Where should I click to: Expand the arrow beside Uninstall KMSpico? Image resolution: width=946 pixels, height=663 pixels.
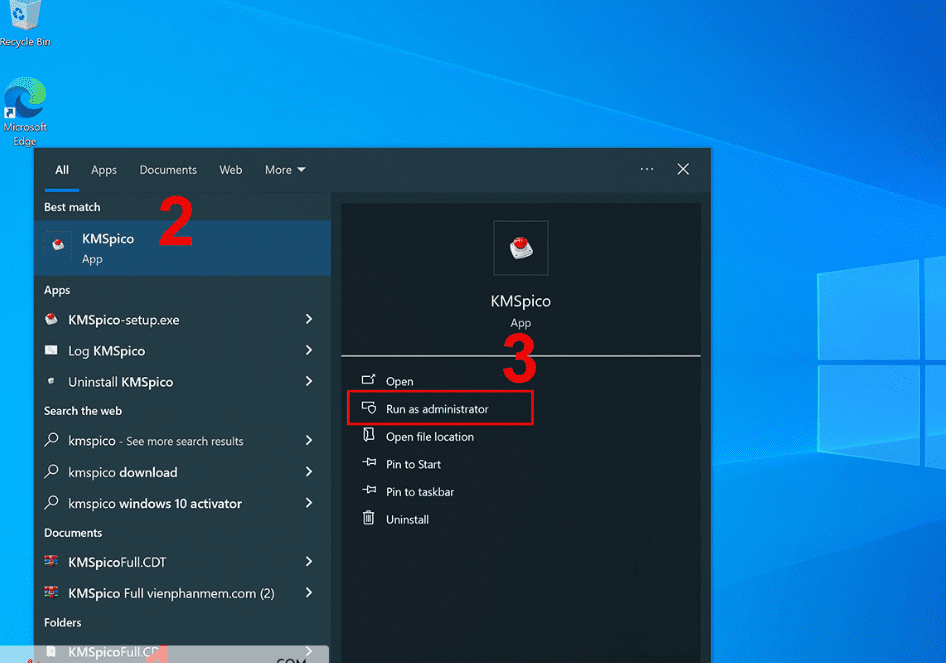click(309, 382)
